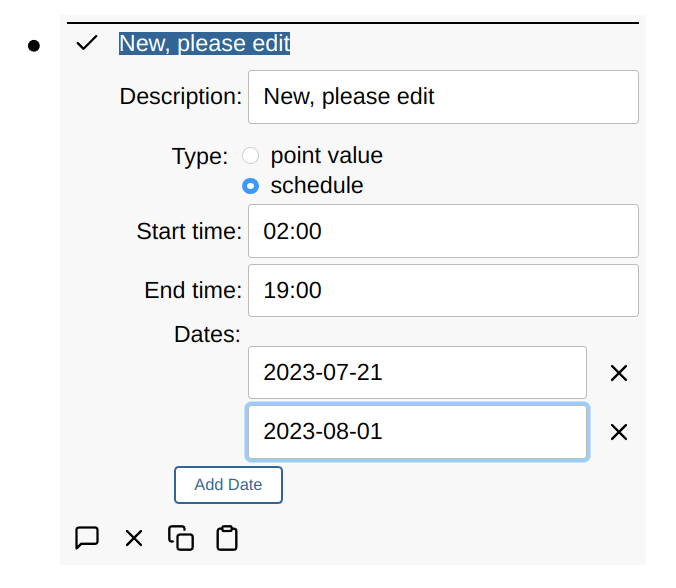Image resolution: width=676 pixels, height=588 pixels.
Task: Click the checkmark icon beside the title
Action: pos(87,44)
